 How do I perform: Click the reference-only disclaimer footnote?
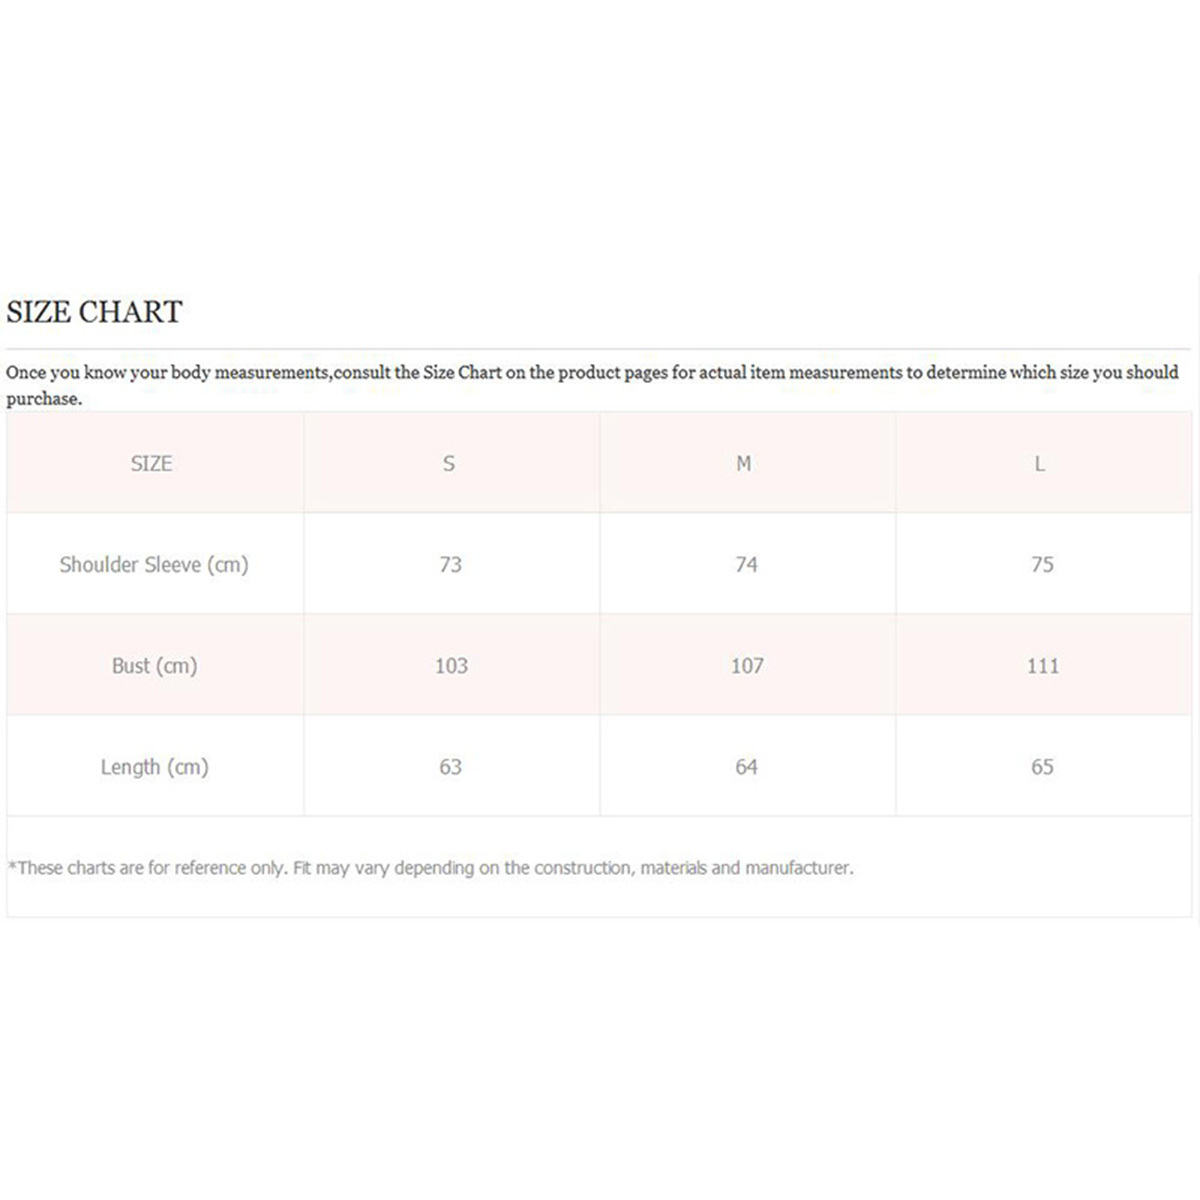click(x=431, y=868)
